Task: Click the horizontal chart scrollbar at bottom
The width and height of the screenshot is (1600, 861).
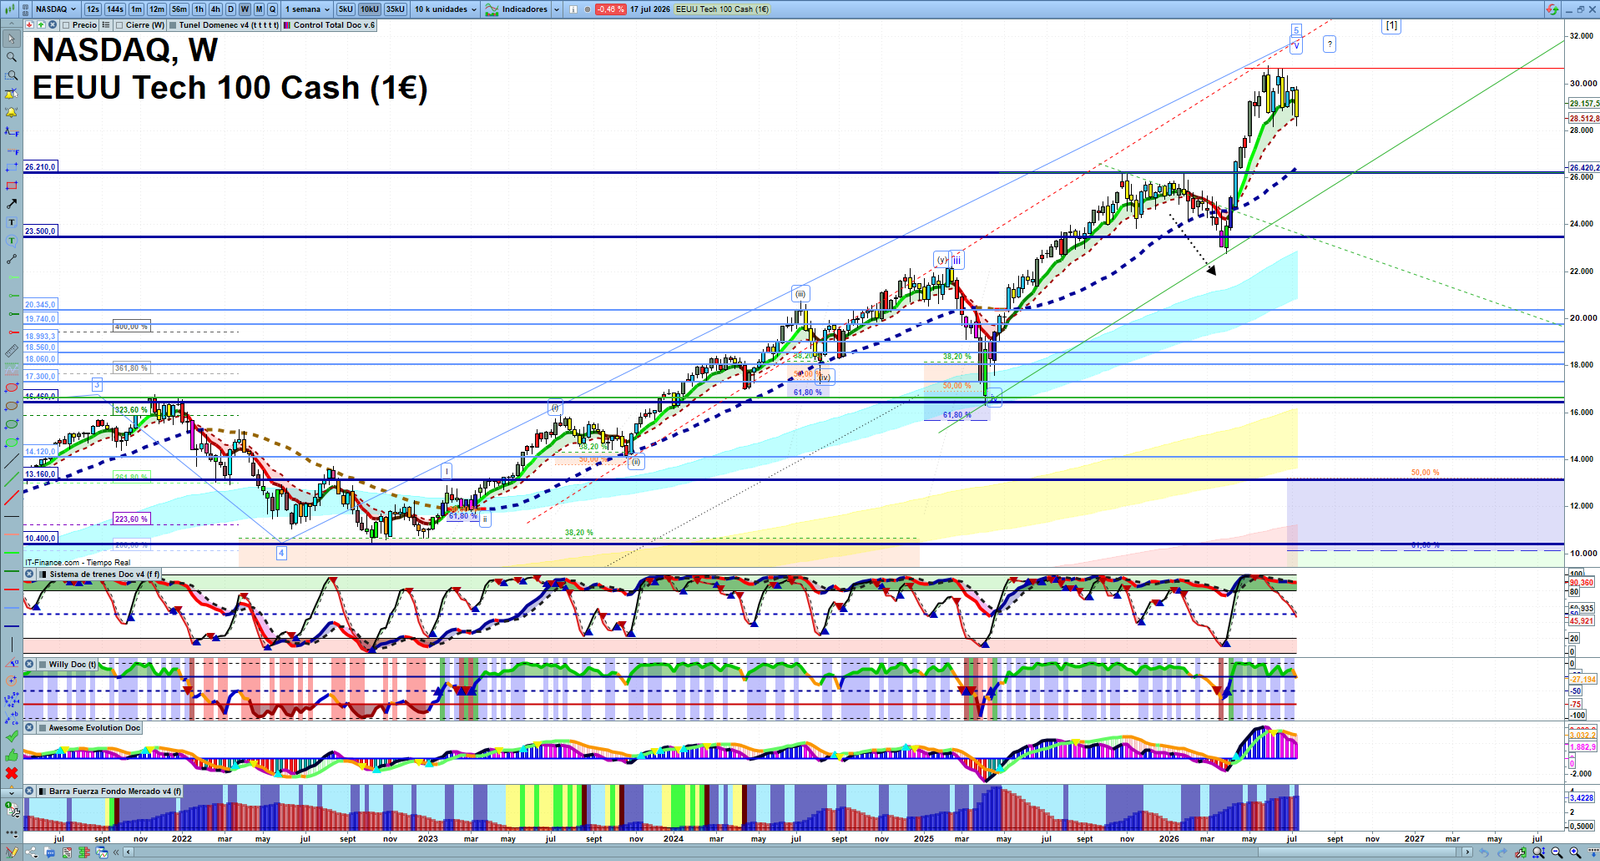Action: (797, 852)
